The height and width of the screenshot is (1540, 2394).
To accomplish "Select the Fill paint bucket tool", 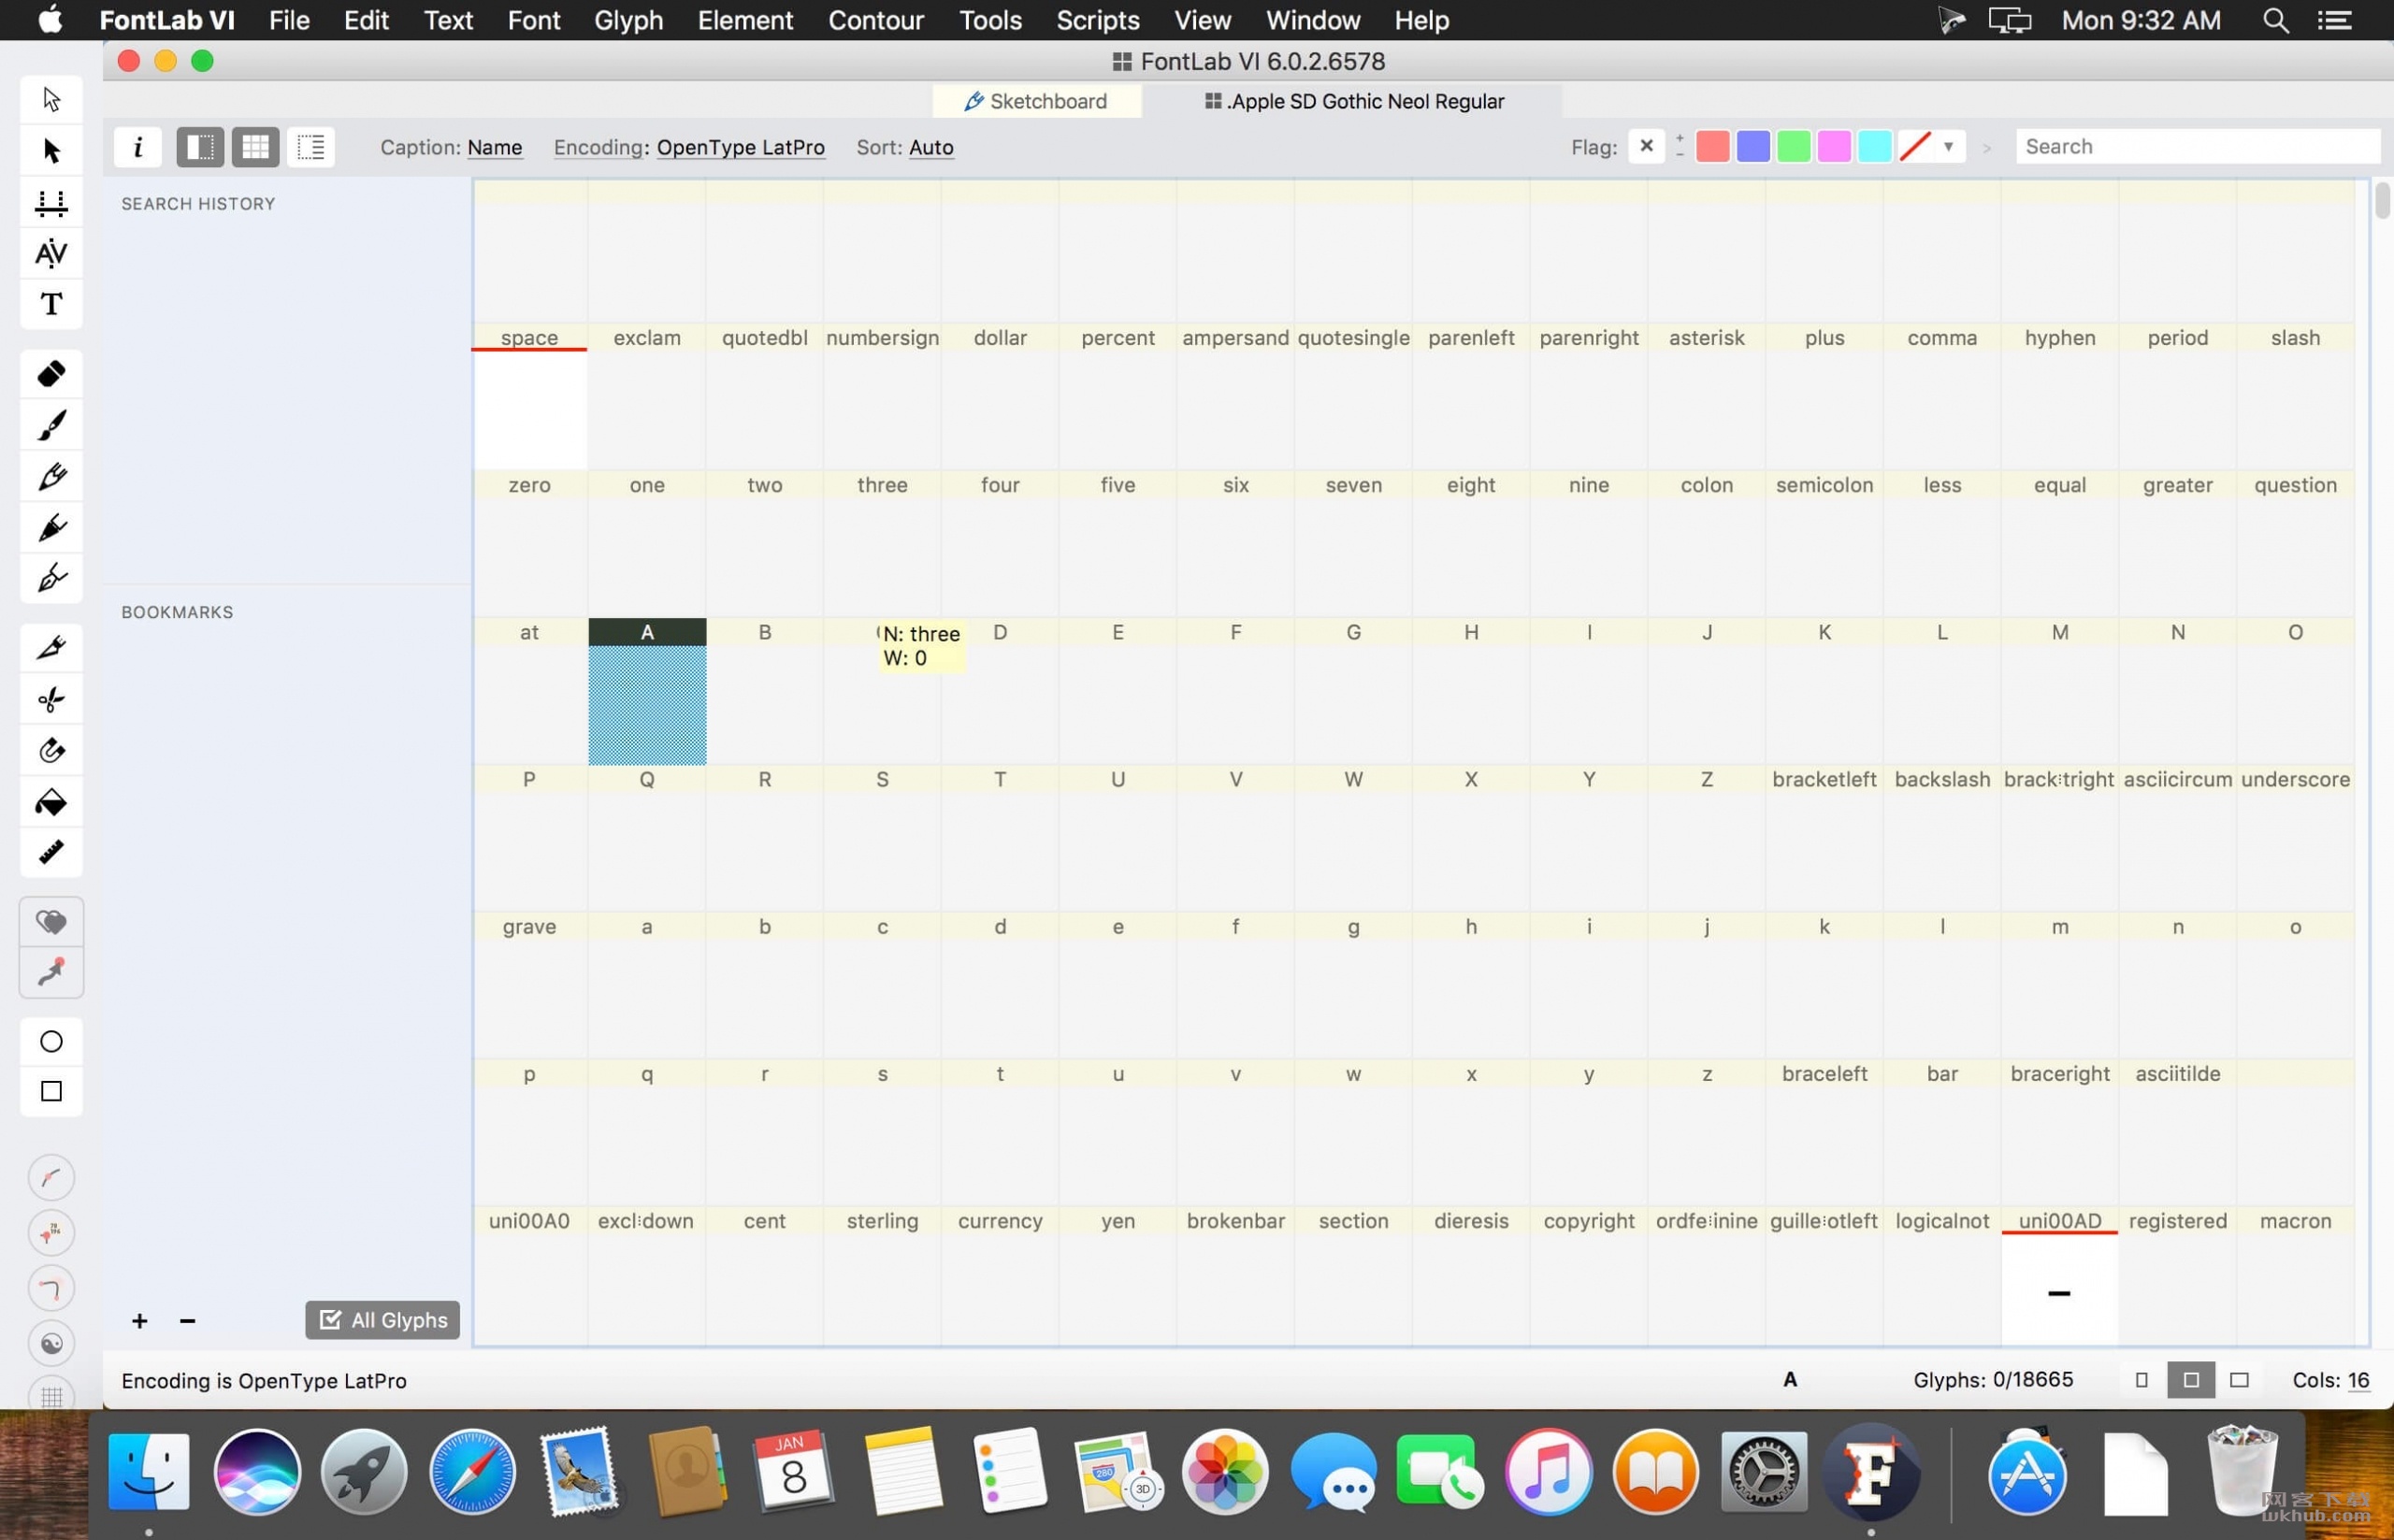I will (x=51, y=802).
